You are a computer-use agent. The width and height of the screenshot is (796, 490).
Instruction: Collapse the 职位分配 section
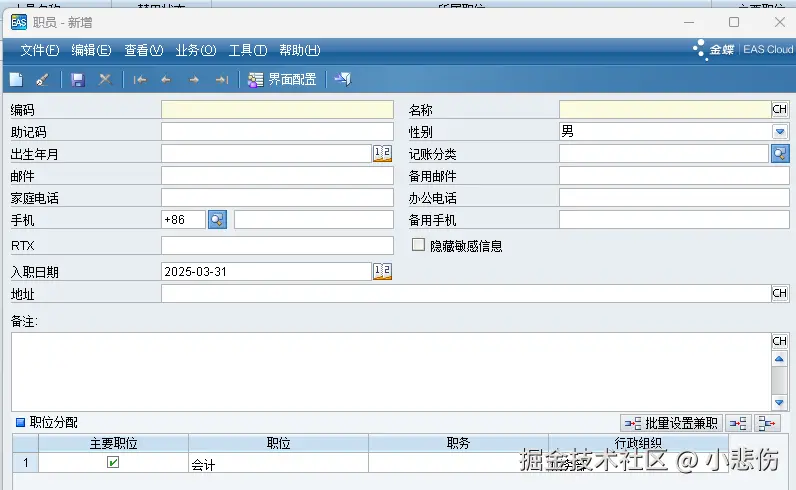tap(20, 422)
